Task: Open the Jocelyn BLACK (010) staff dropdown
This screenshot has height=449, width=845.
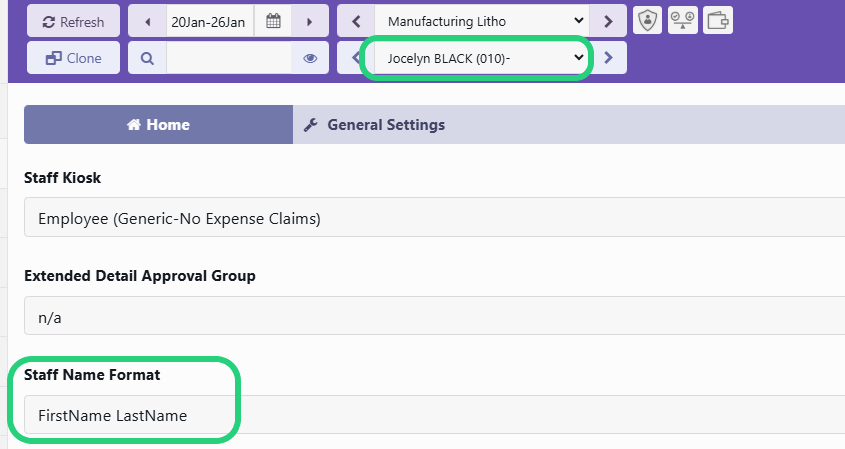Action: click(x=482, y=58)
